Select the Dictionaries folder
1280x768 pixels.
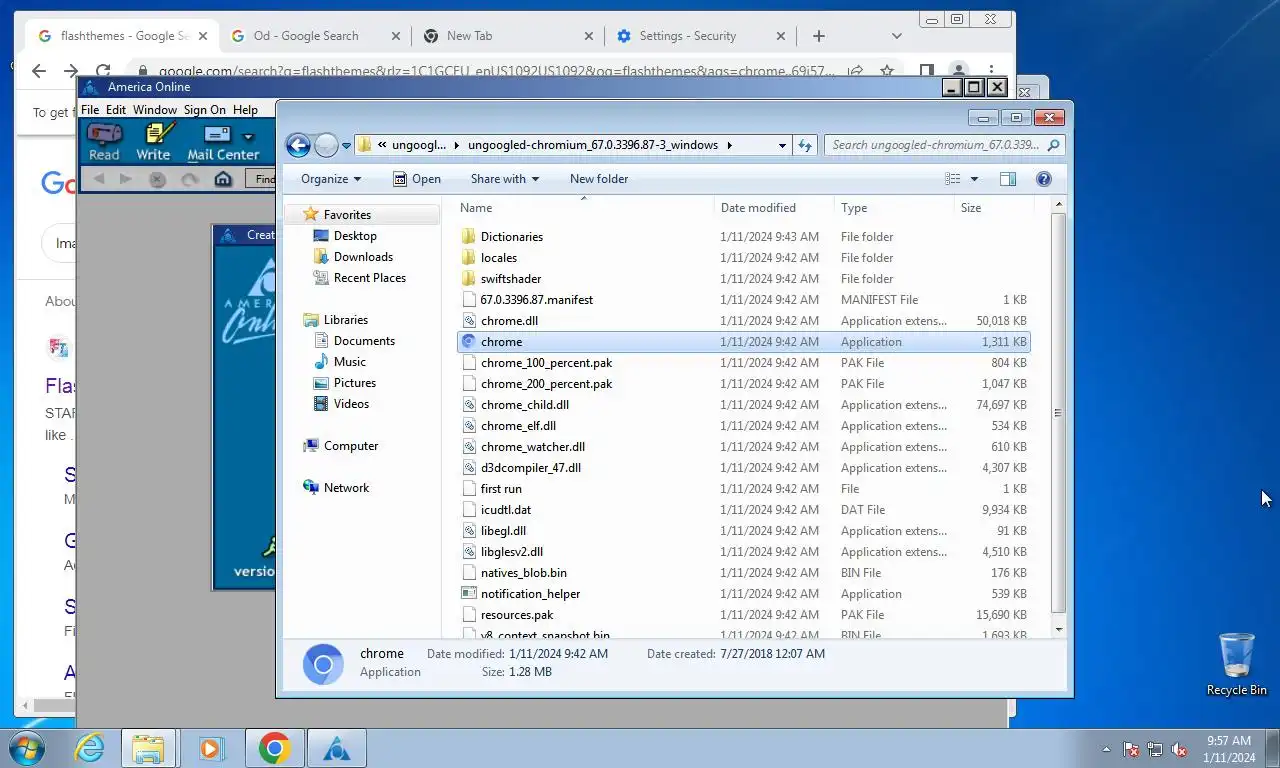click(x=743, y=237)
